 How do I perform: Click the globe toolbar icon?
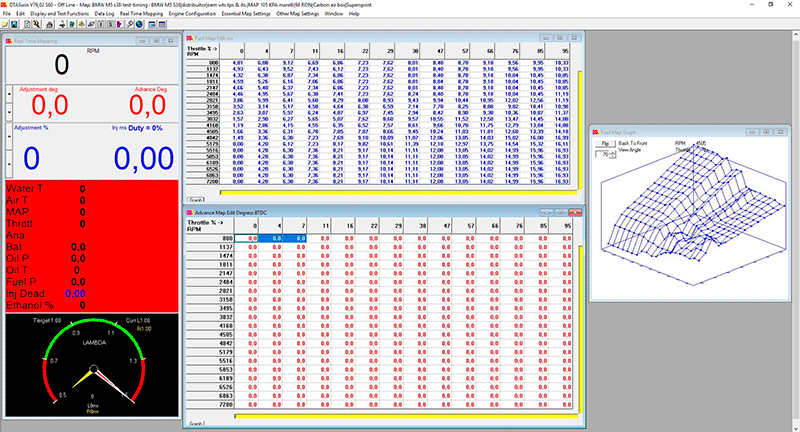tap(139, 24)
